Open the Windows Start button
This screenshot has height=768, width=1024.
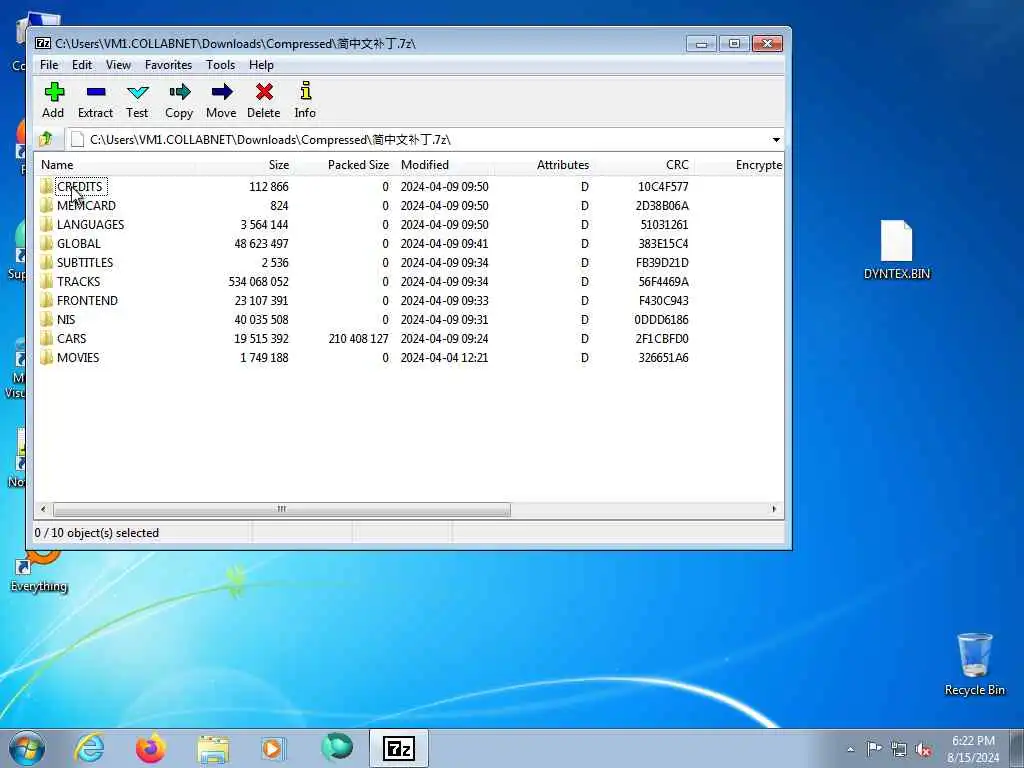point(27,748)
